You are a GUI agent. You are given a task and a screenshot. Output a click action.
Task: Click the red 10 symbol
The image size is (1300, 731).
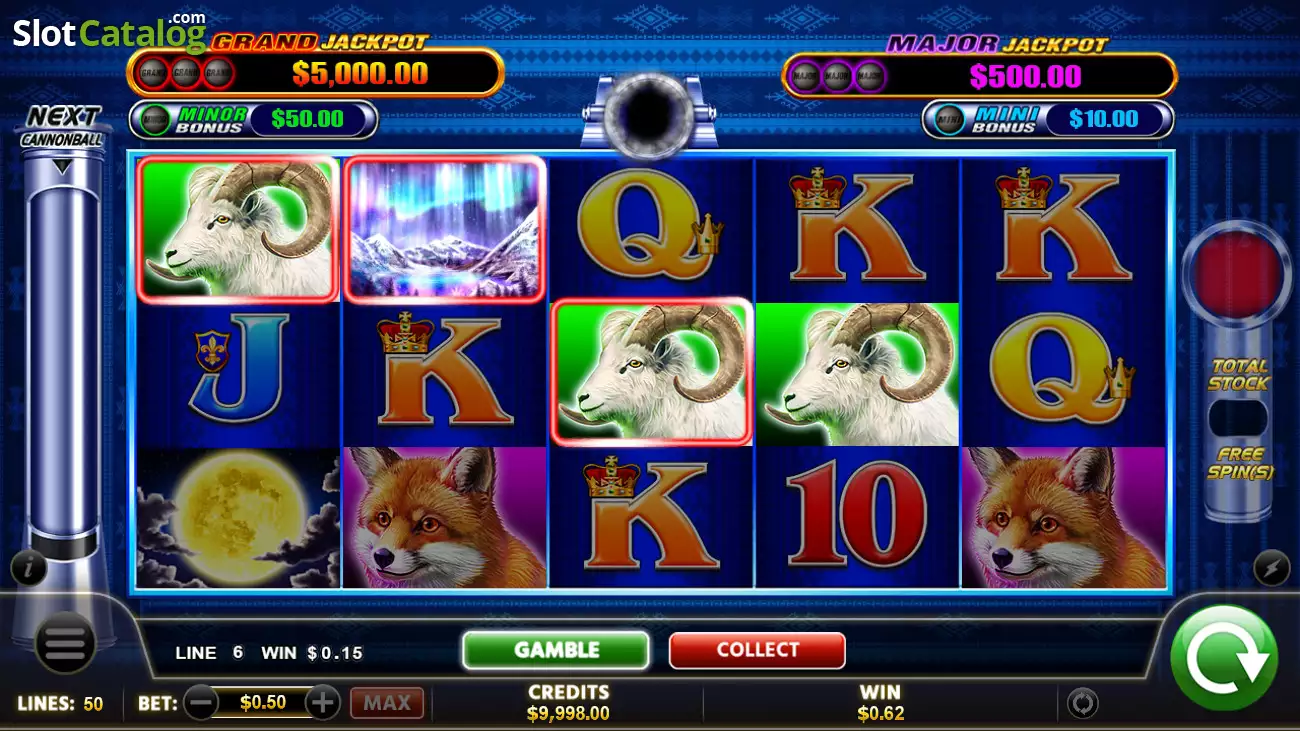coord(857,518)
